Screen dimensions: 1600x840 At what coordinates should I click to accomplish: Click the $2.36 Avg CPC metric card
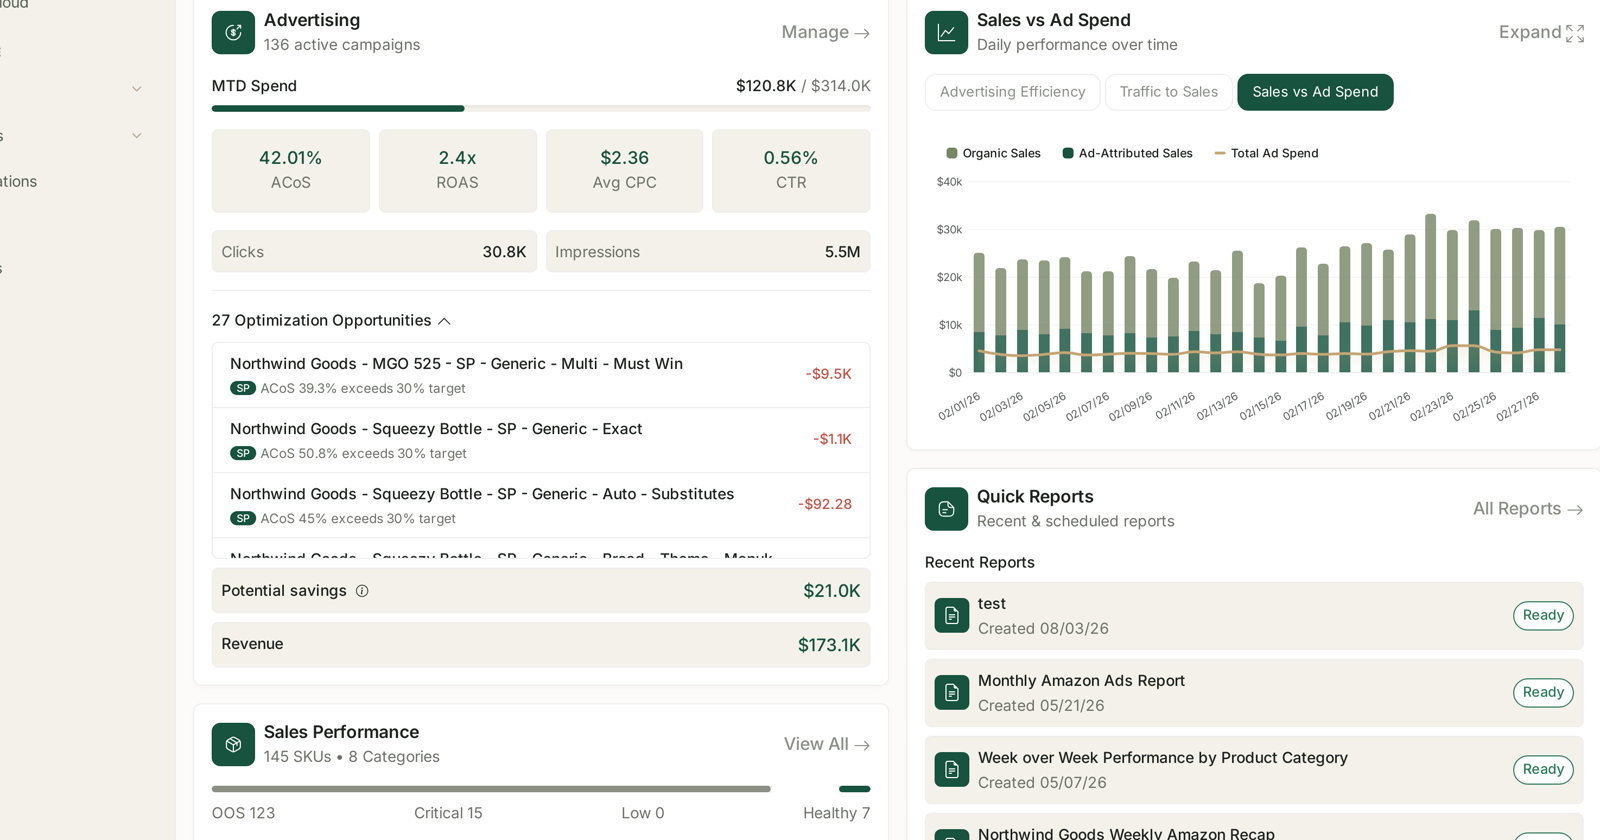pos(625,171)
